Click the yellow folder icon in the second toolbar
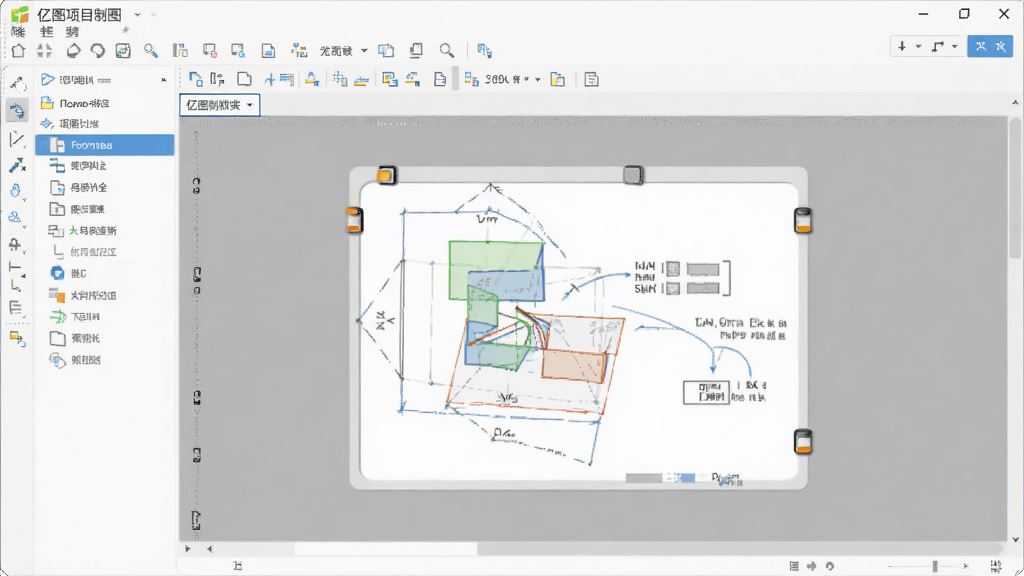Viewport: 1024px width, 576px height. pos(558,79)
